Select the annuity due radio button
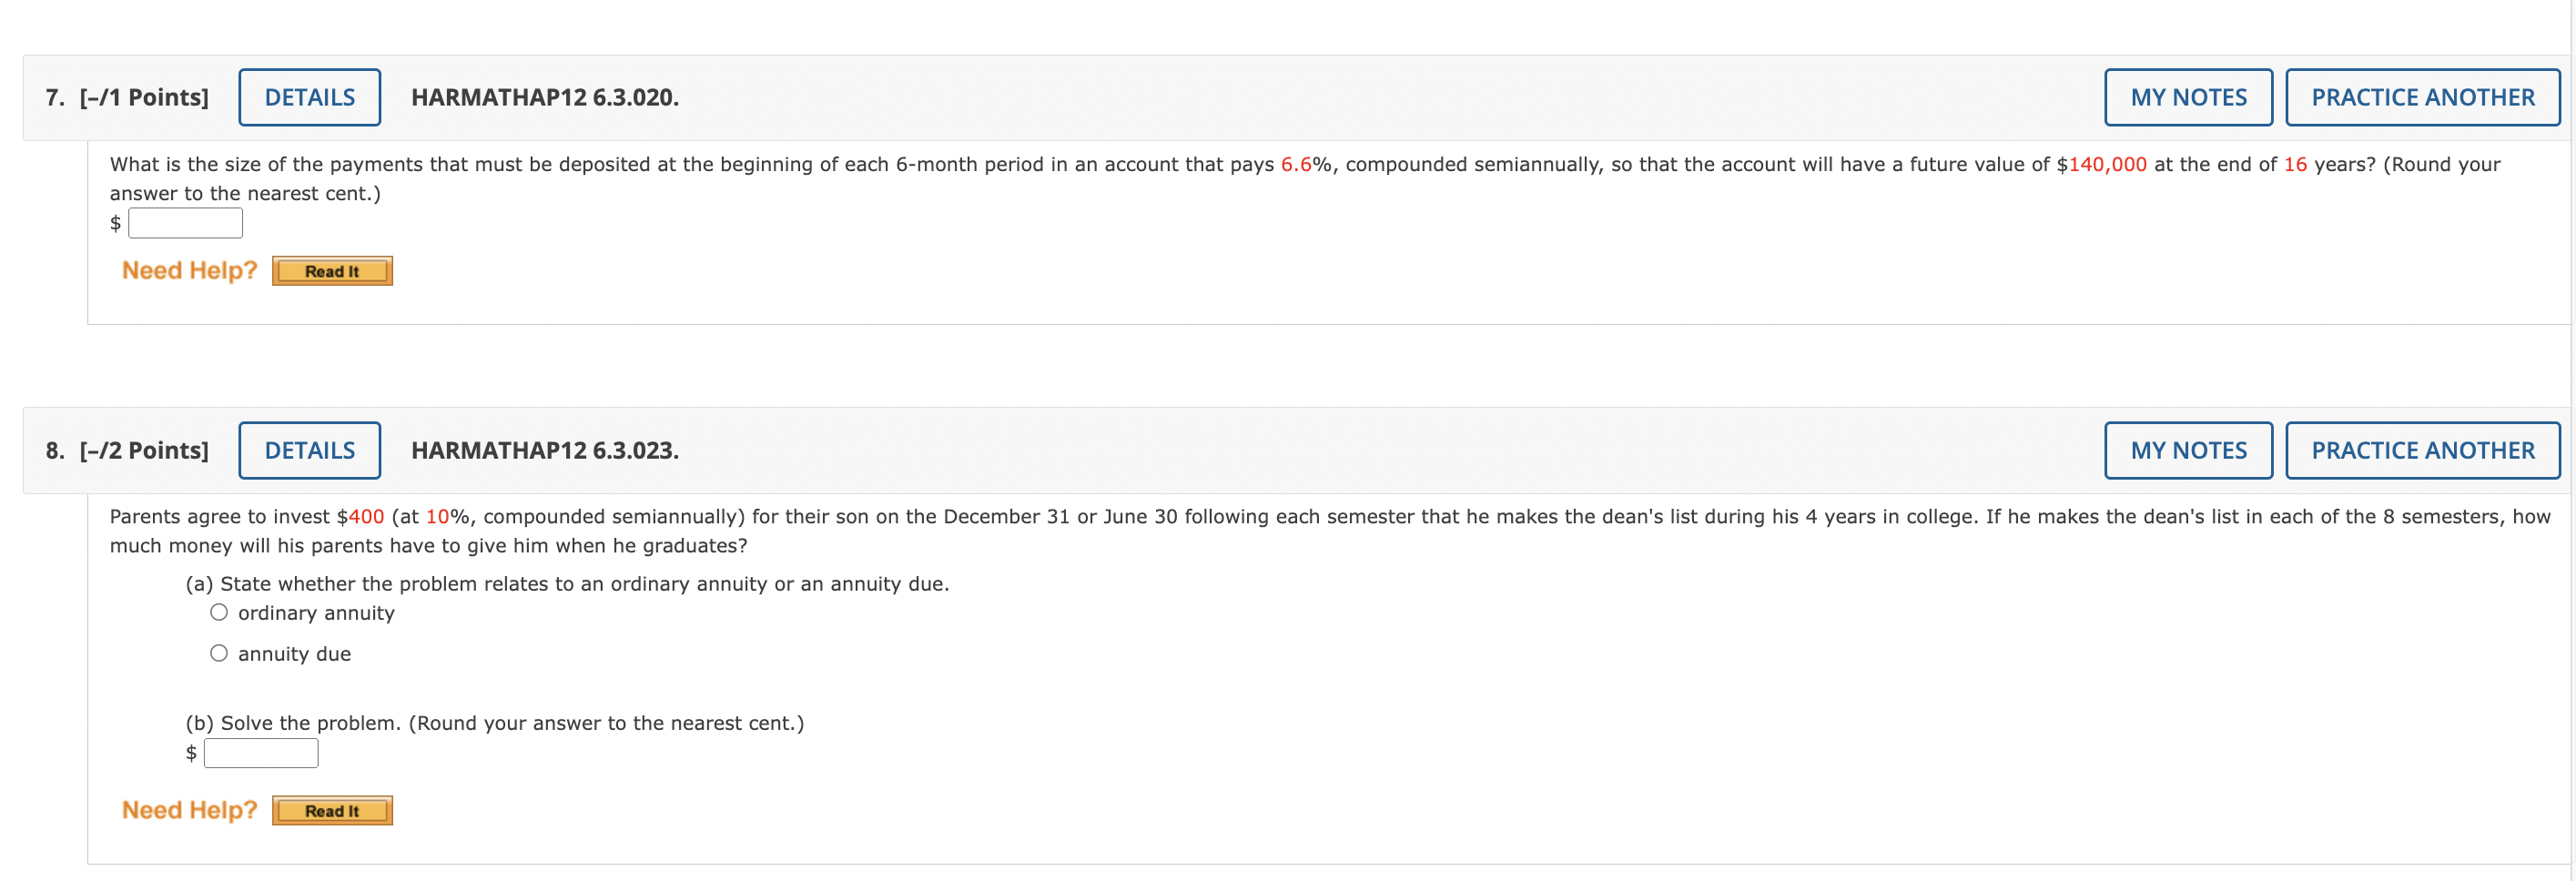The image size is (2576, 881). [219, 652]
